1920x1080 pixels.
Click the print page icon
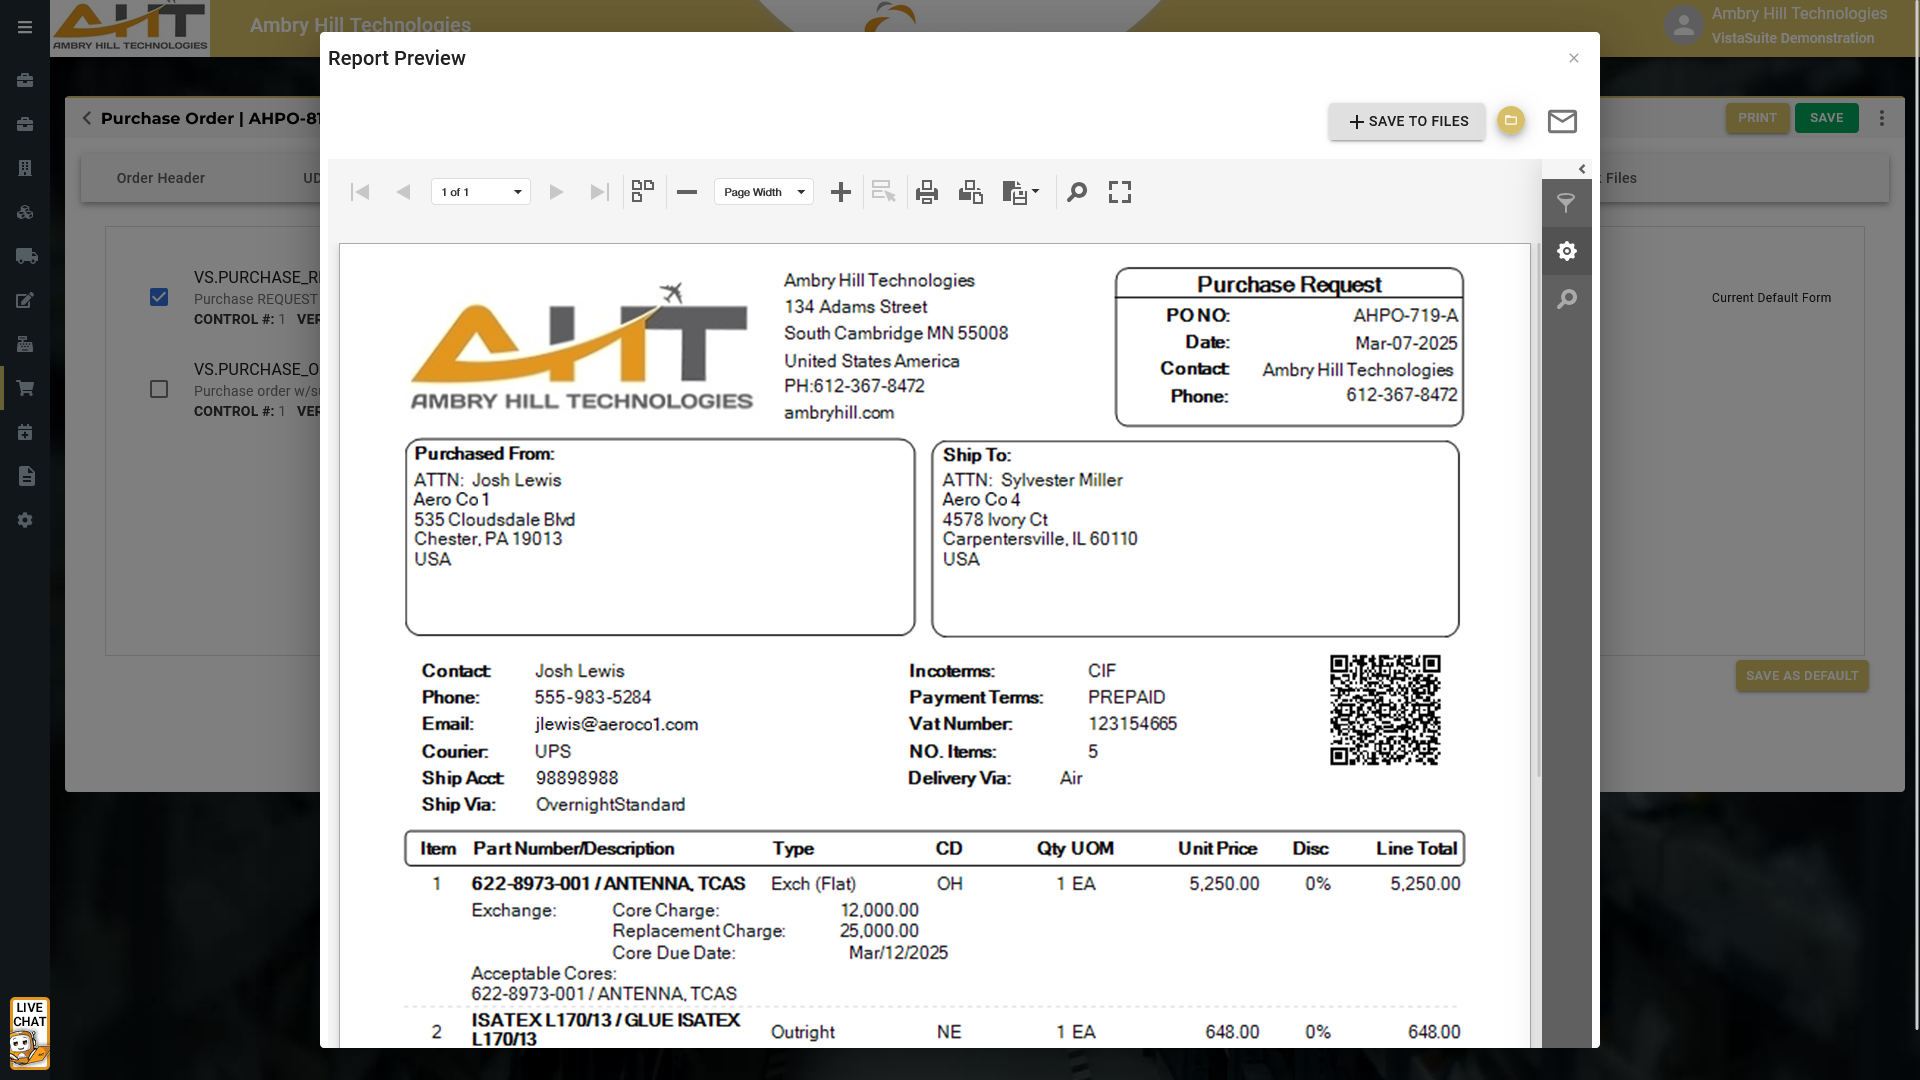pyautogui.click(x=970, y=192)
